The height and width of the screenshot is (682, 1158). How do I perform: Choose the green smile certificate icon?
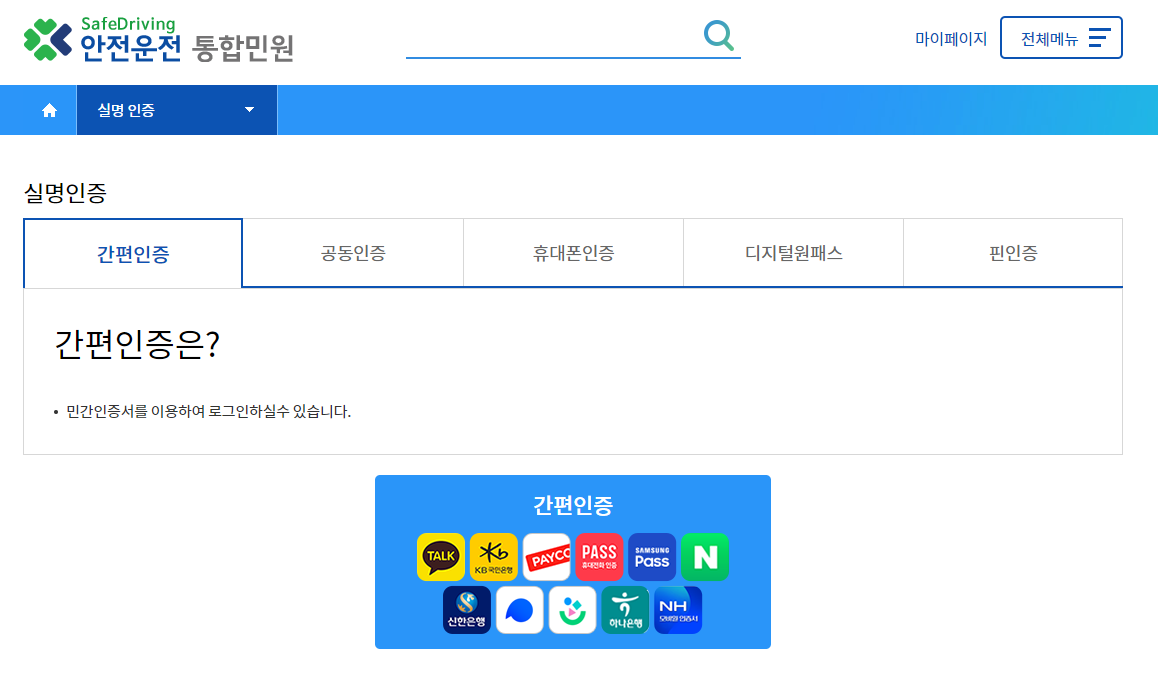pyautogui.click(x=572, y=610)
